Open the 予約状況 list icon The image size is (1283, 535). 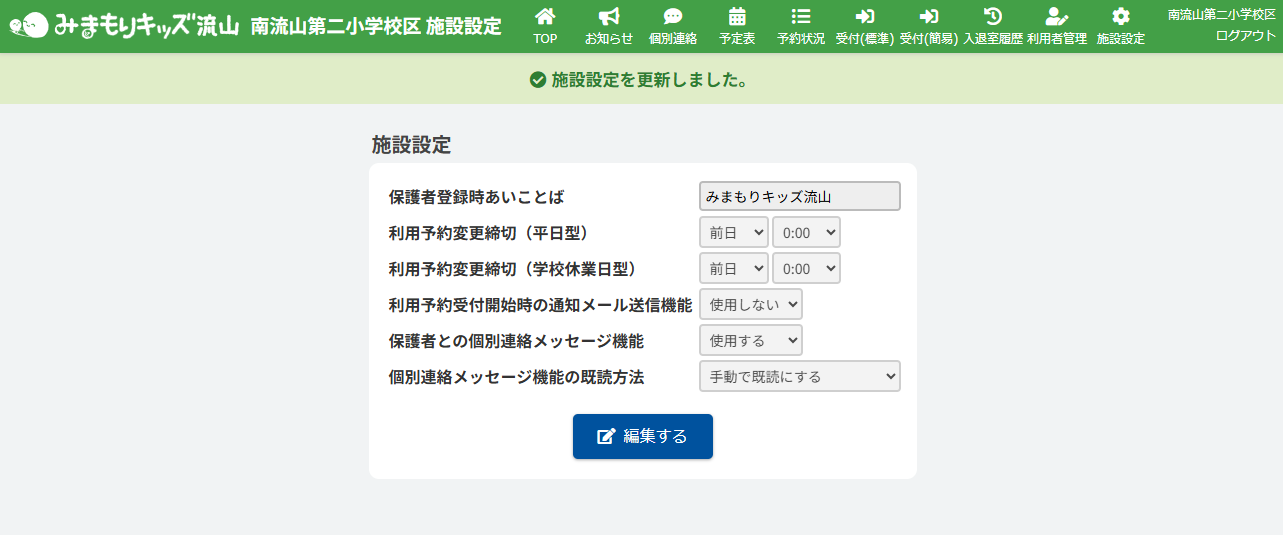click(800, 16)
